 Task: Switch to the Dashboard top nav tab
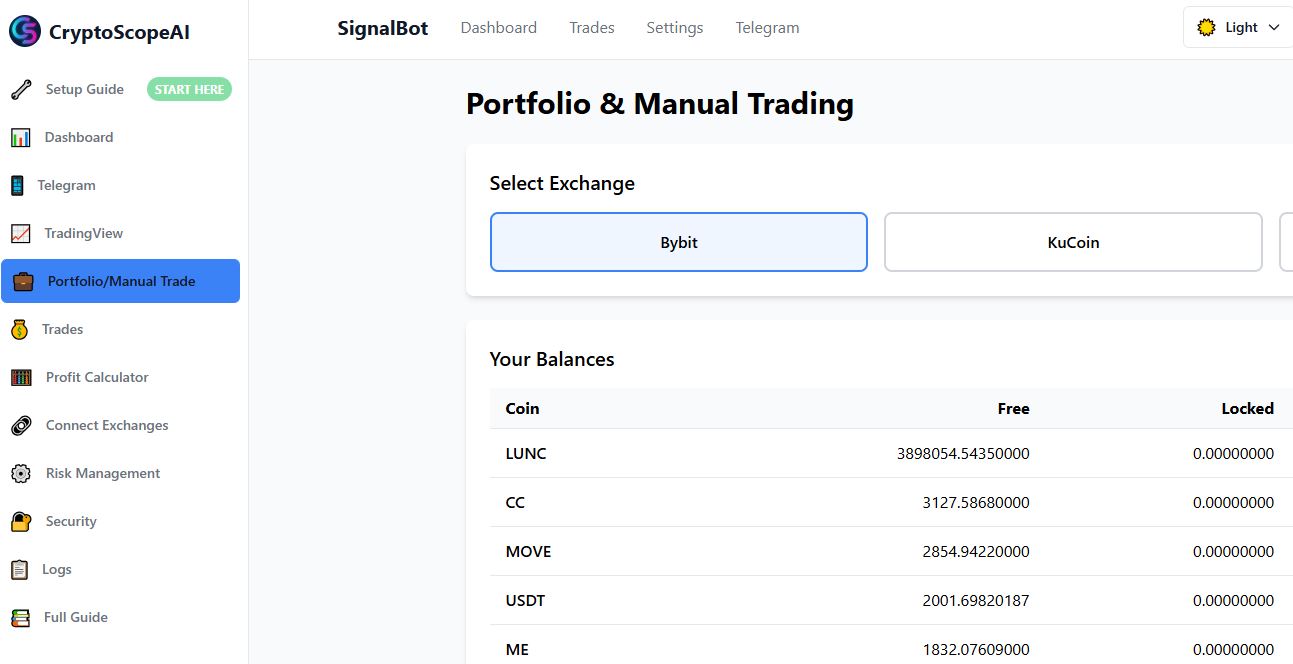pos(498,27)
